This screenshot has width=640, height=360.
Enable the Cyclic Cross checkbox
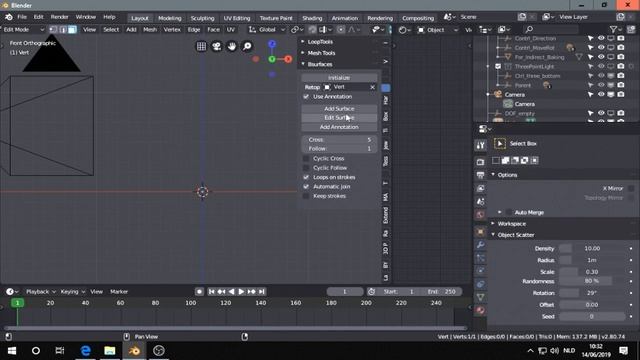click(306, 158)
